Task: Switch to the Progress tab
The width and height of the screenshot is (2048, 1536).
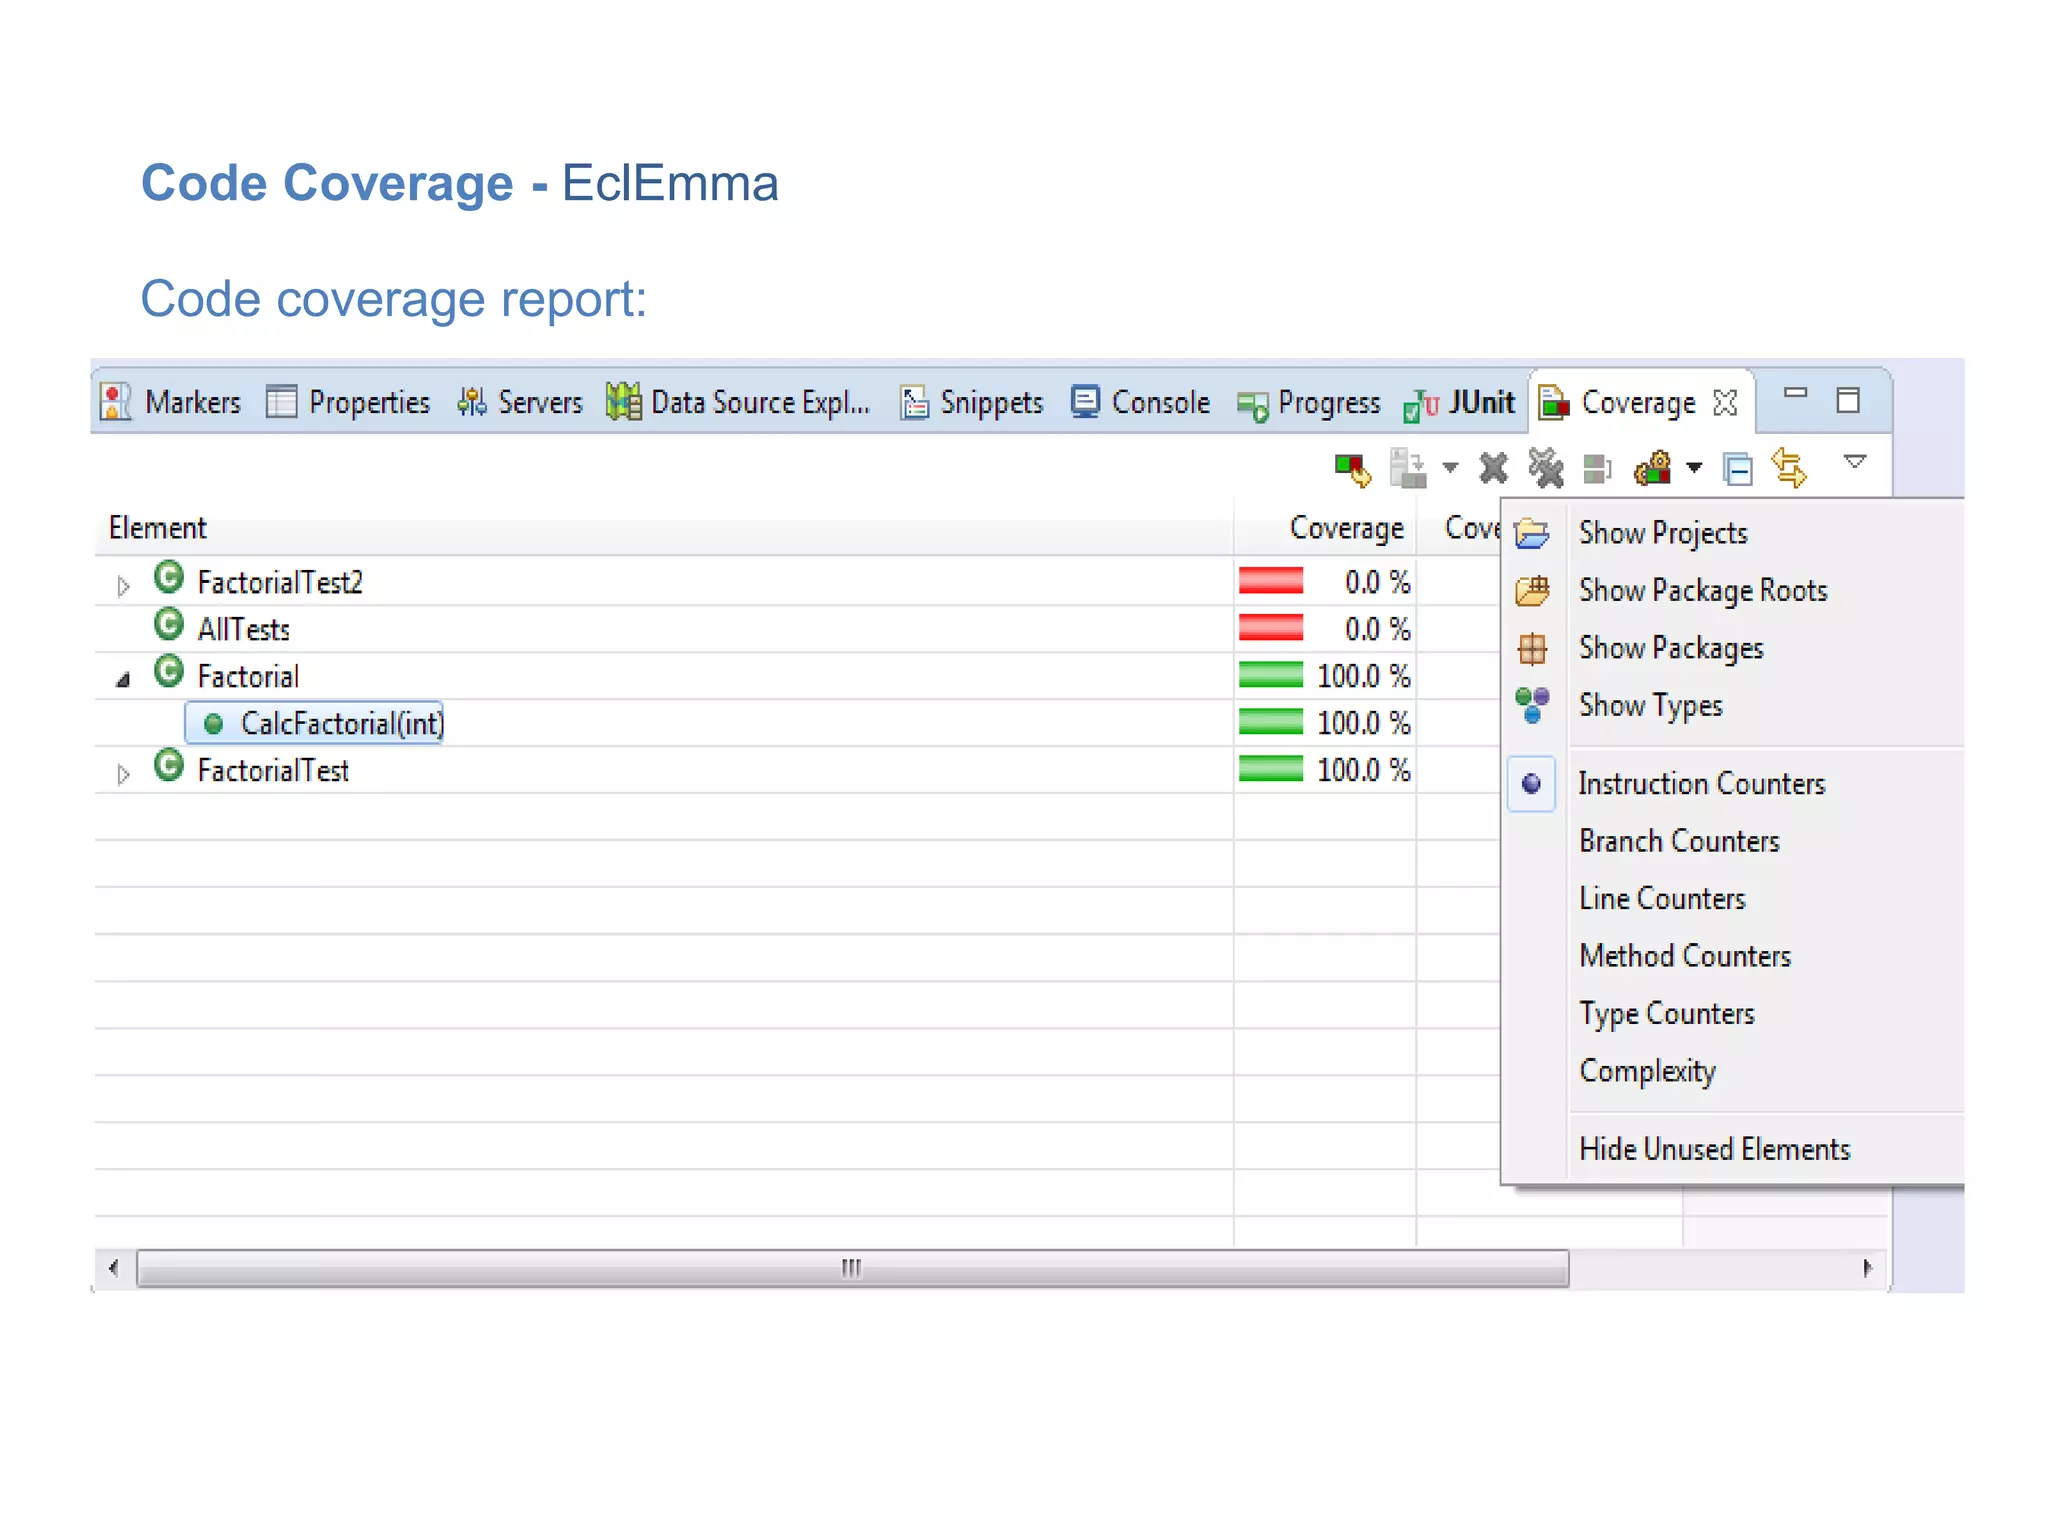Action: click(x=1308, y=403)
